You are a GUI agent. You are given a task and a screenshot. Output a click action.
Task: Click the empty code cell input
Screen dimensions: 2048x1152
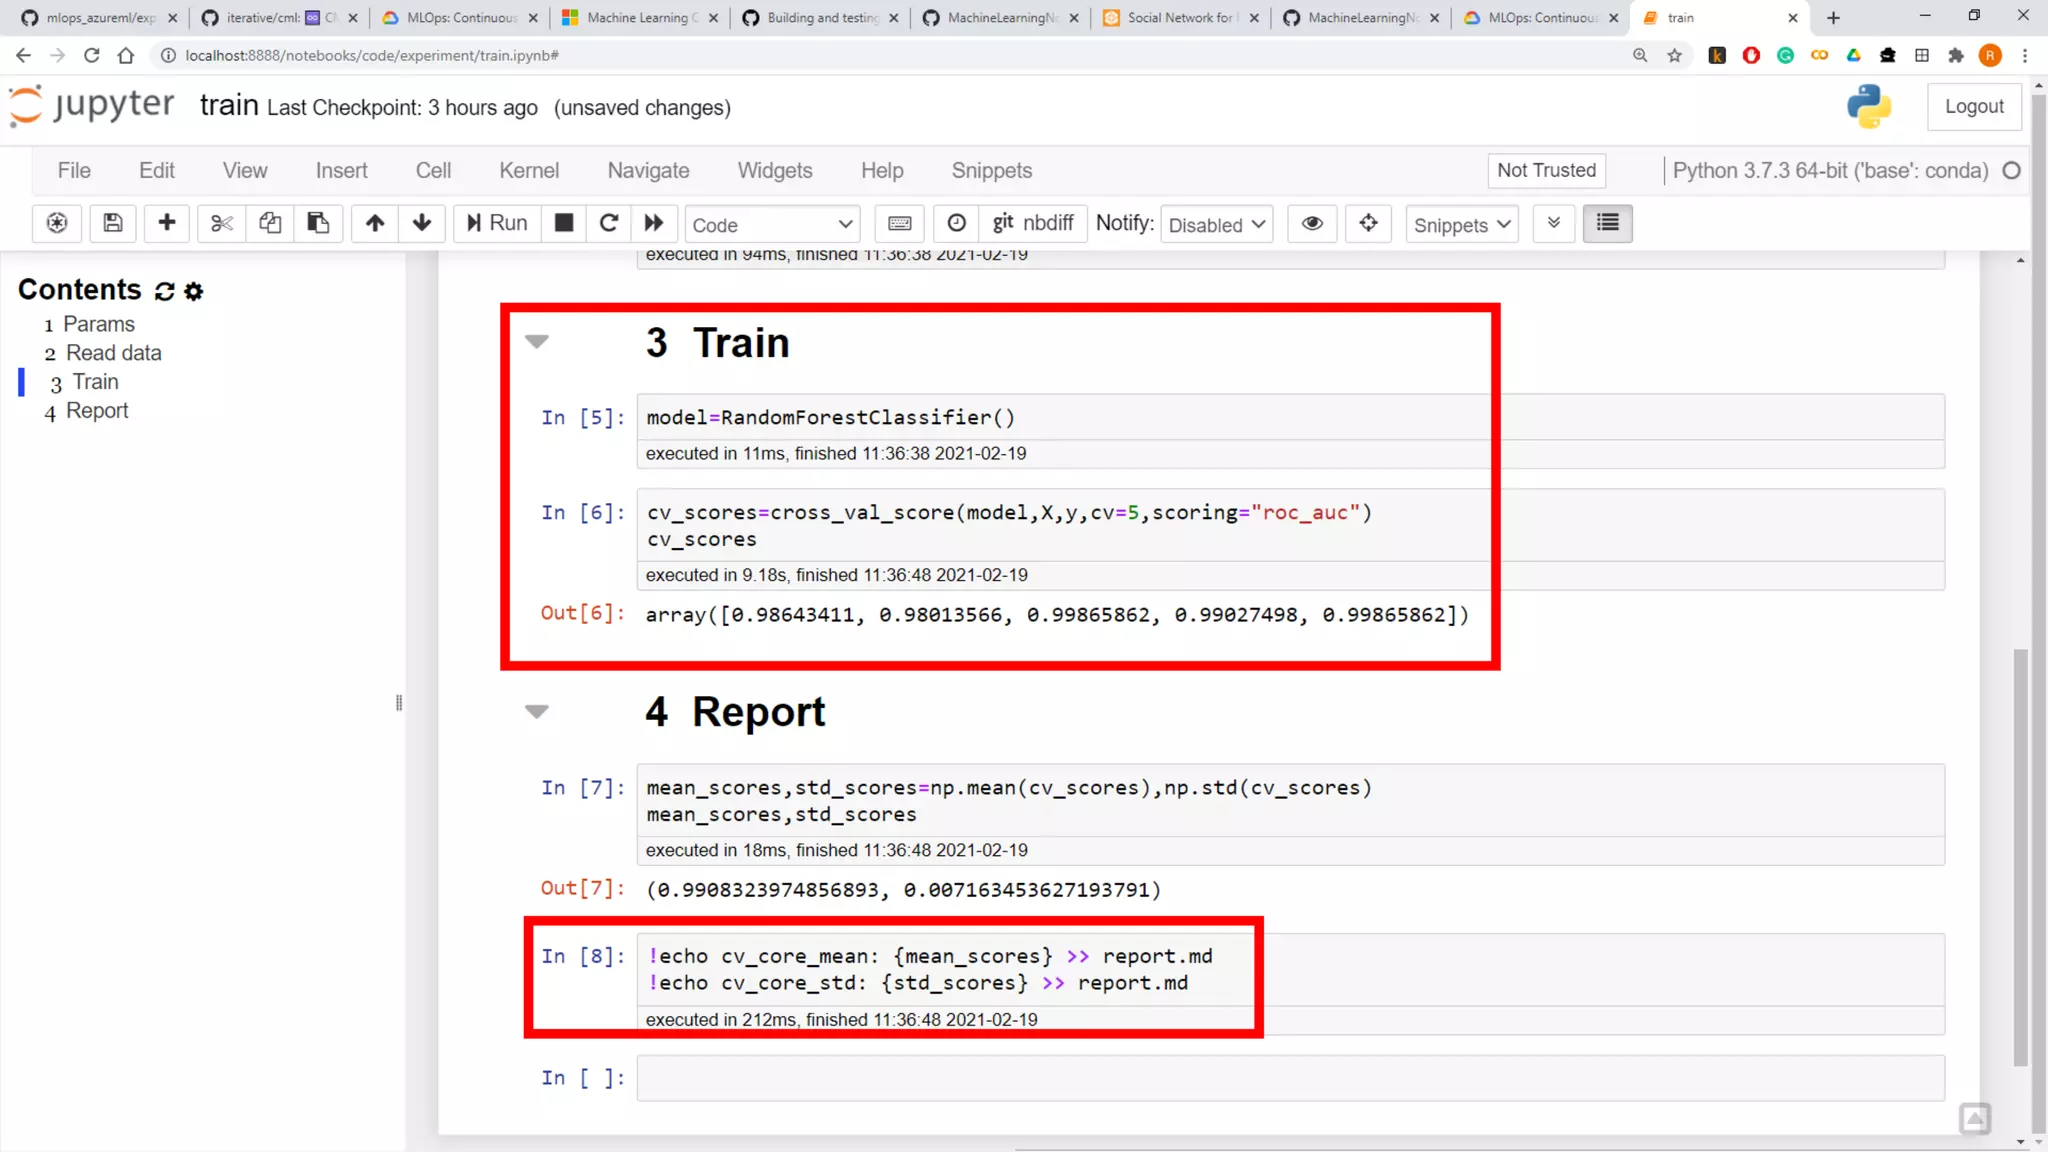[x=1290, y=1078]
